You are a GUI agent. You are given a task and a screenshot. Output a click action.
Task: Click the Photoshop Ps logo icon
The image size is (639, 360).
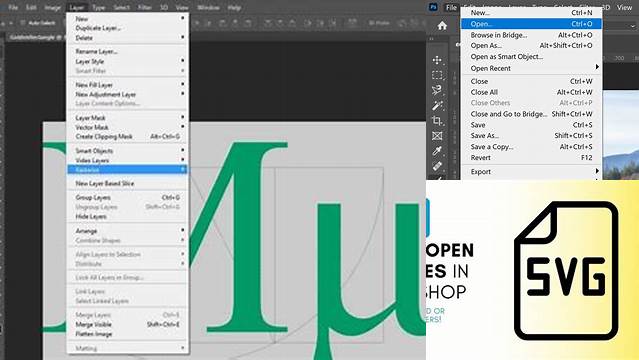(x=434, y=7)
